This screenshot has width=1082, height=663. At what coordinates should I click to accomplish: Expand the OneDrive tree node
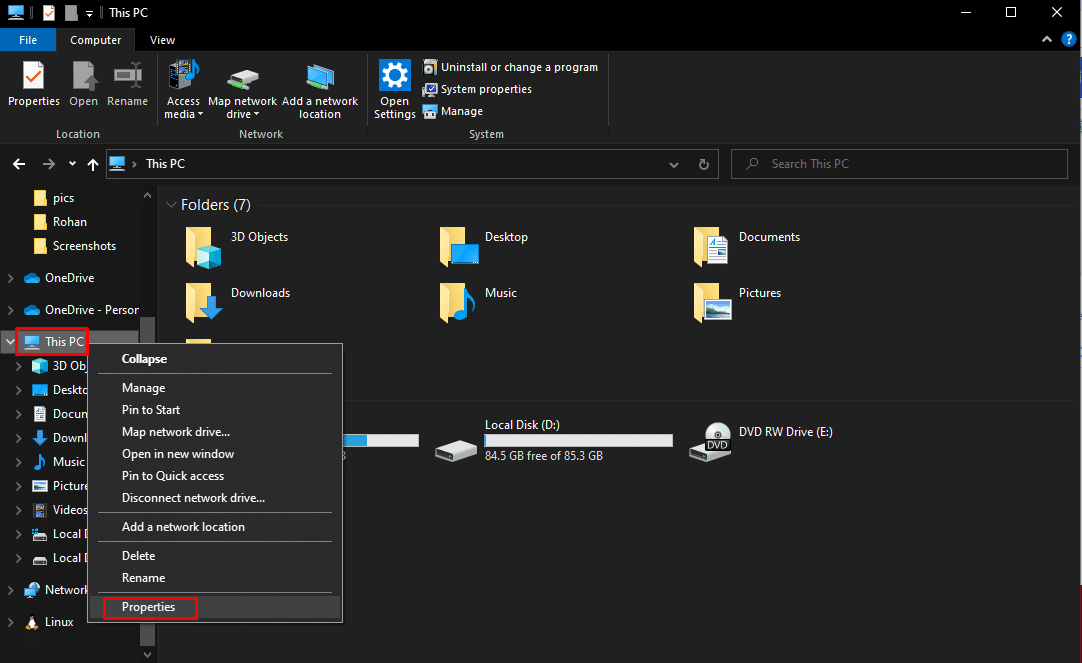click(10, 278)
